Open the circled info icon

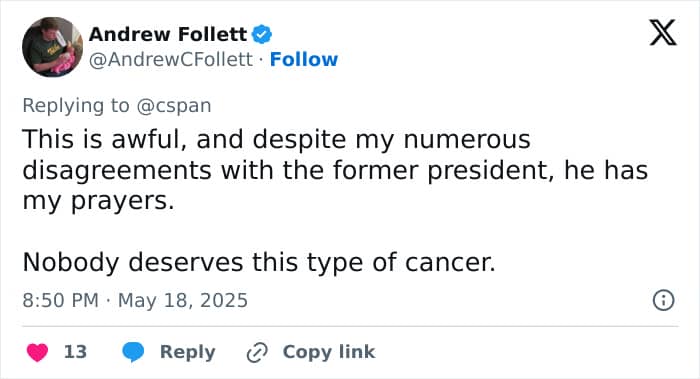(x=663, y=300)
